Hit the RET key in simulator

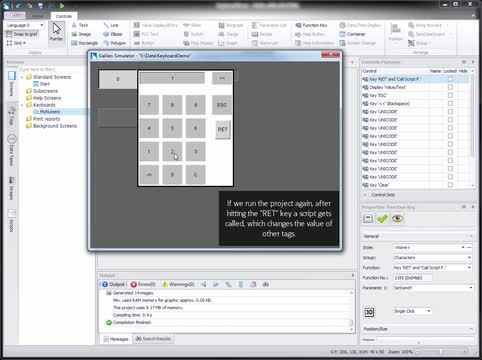tap(222, 129)
